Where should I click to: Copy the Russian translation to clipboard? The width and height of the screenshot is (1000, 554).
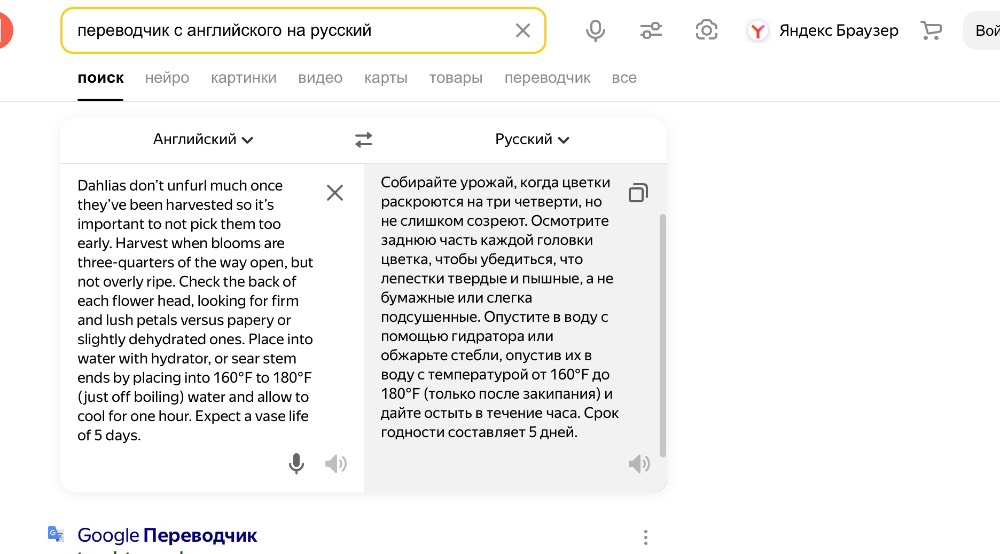[638, 193]
